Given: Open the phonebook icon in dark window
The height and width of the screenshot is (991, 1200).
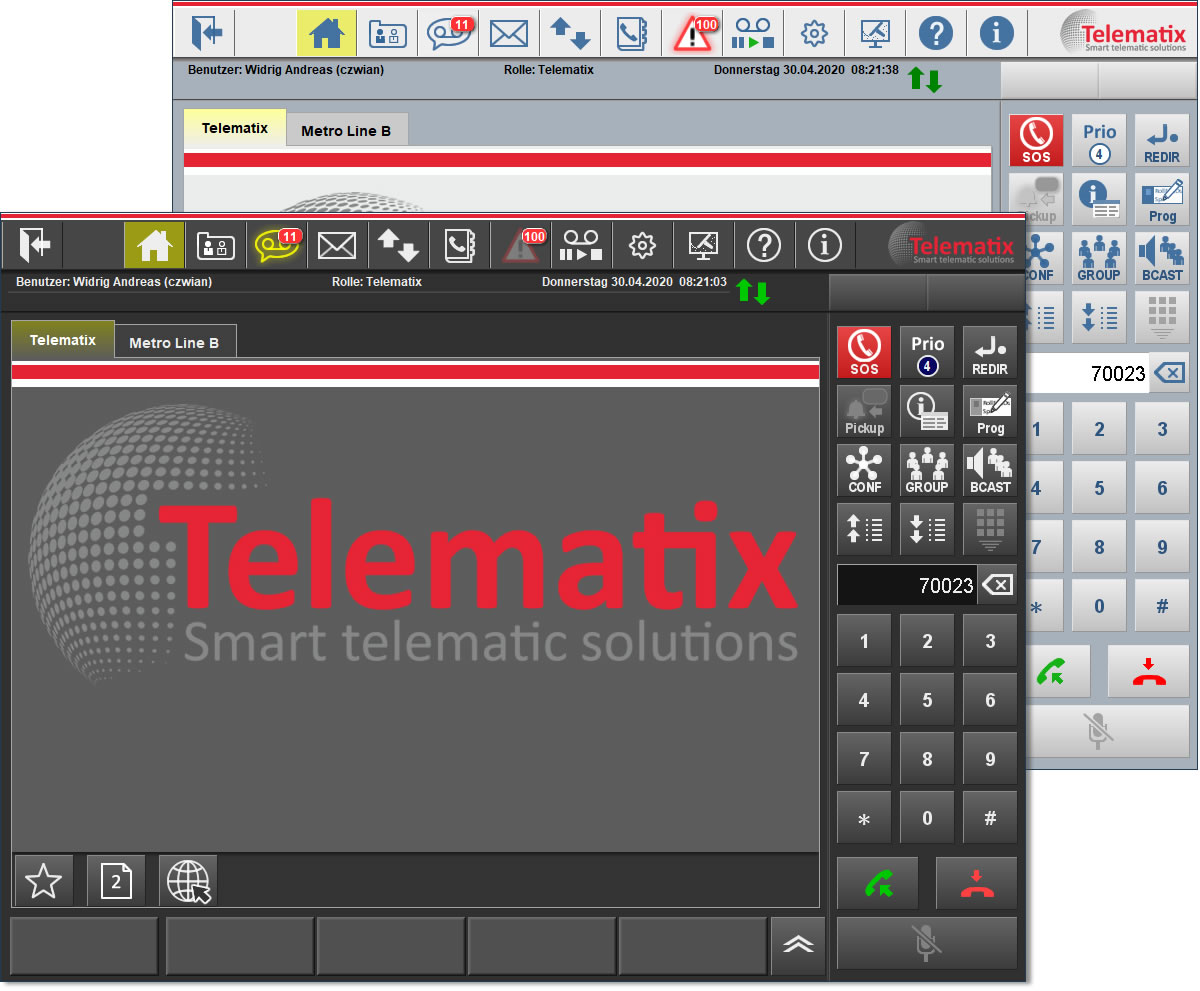Looking at the screenshot, I should [459, 244].
